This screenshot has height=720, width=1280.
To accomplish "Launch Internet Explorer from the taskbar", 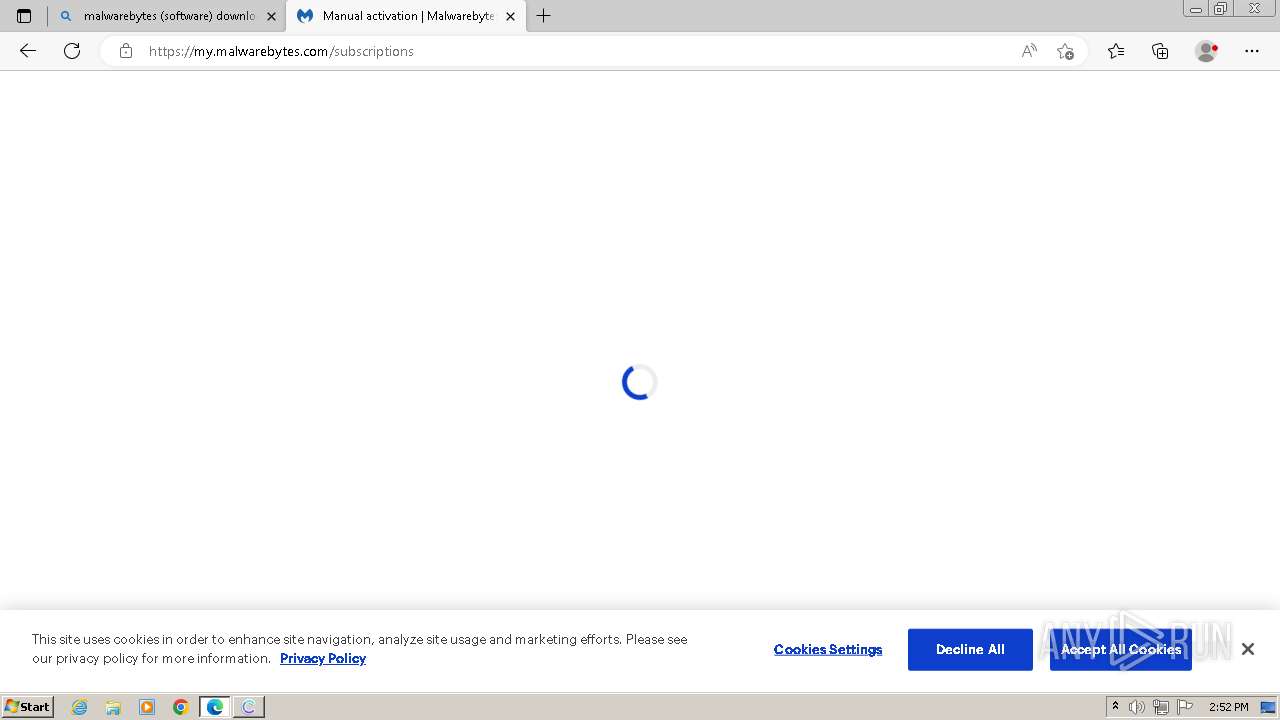I will [x=80, y=707].
